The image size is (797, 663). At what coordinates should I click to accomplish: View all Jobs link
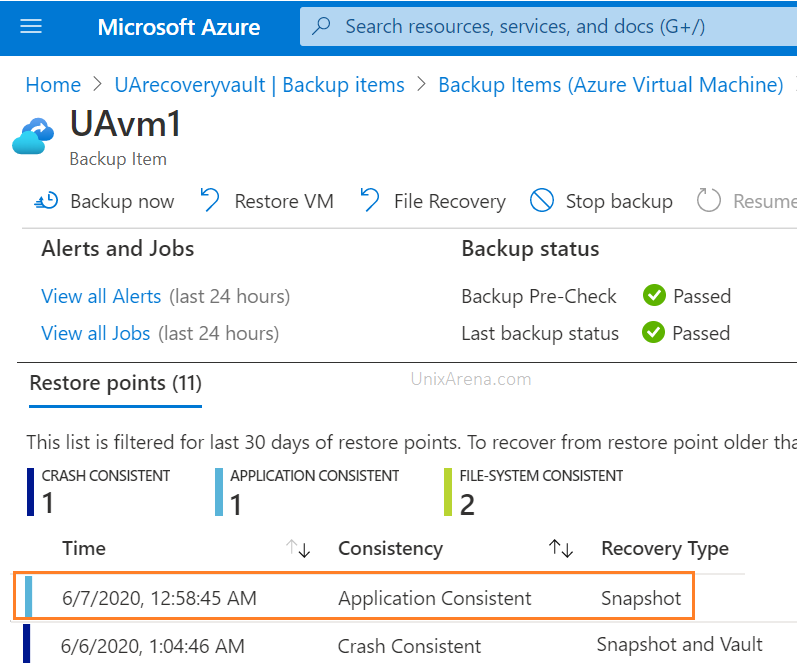click(x=96, y=334)
